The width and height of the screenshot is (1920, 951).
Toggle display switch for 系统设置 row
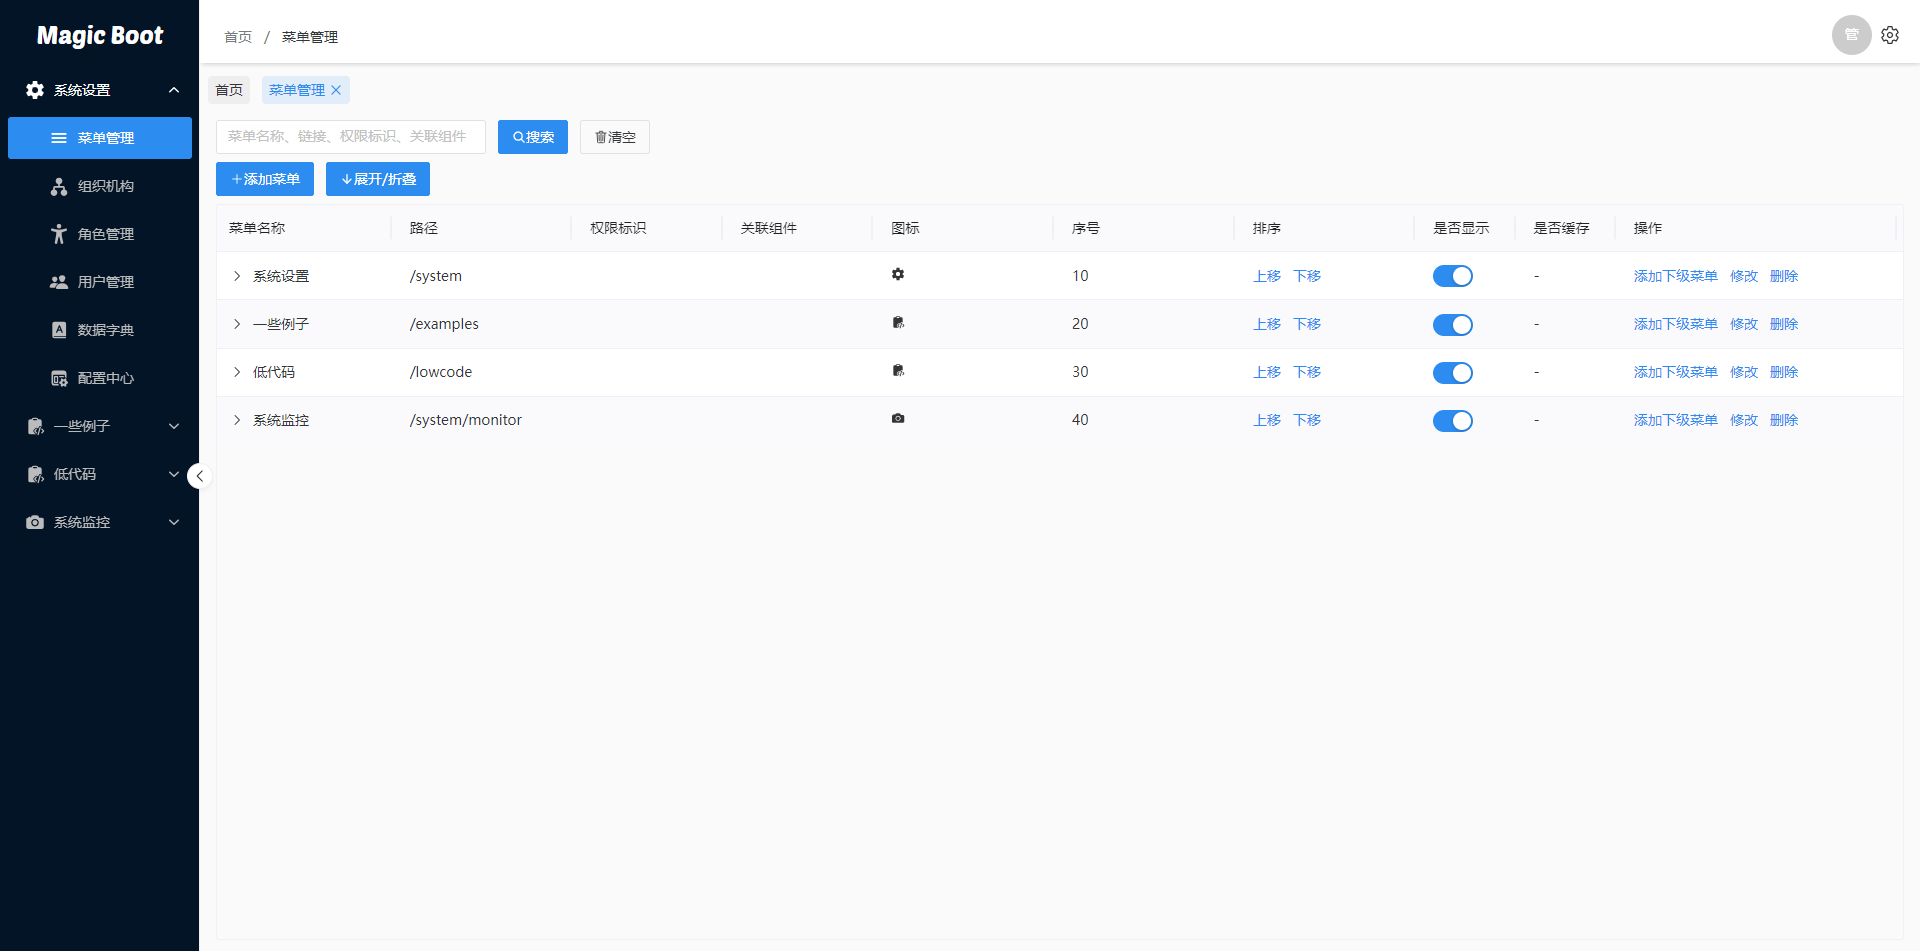point(1452,276)
